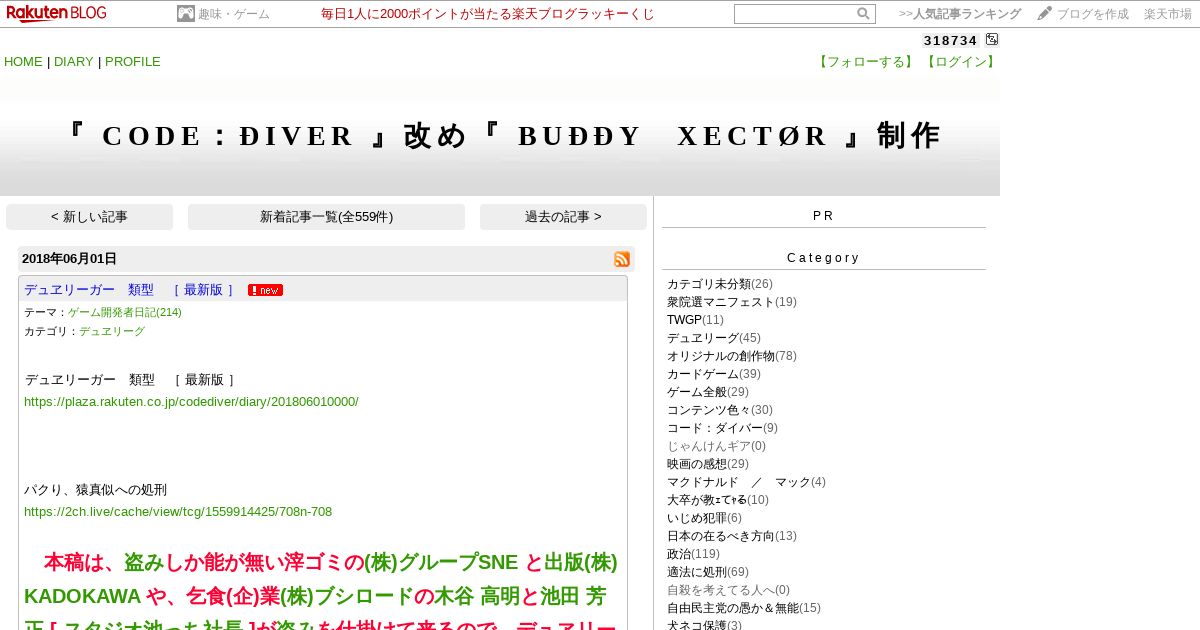
Task: Open ブログを作成 link
Action: [1093, 14]
